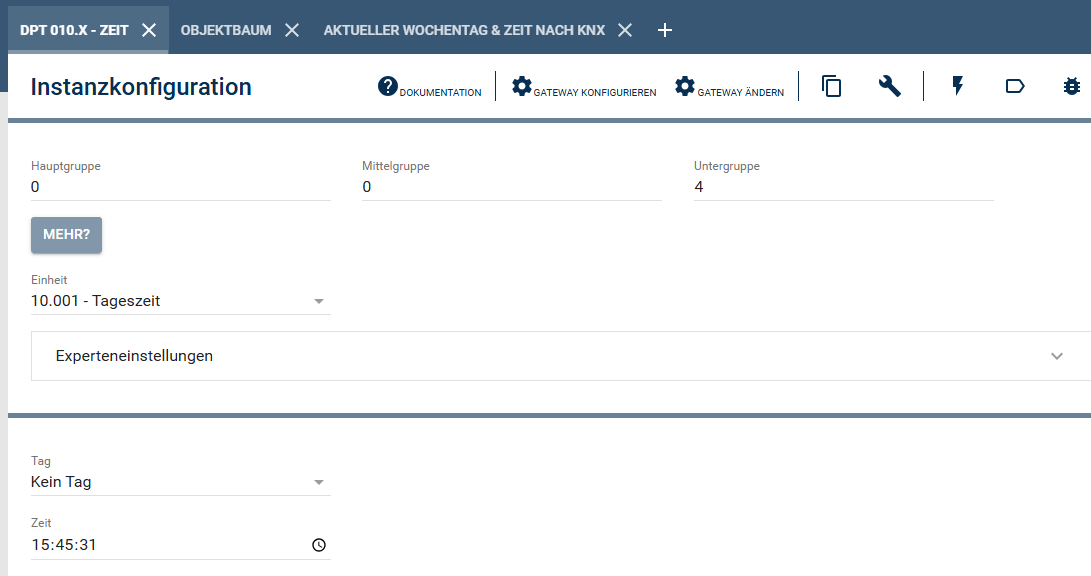
Task: Switch to the Objektbaum tab
Action: (226, 30)
